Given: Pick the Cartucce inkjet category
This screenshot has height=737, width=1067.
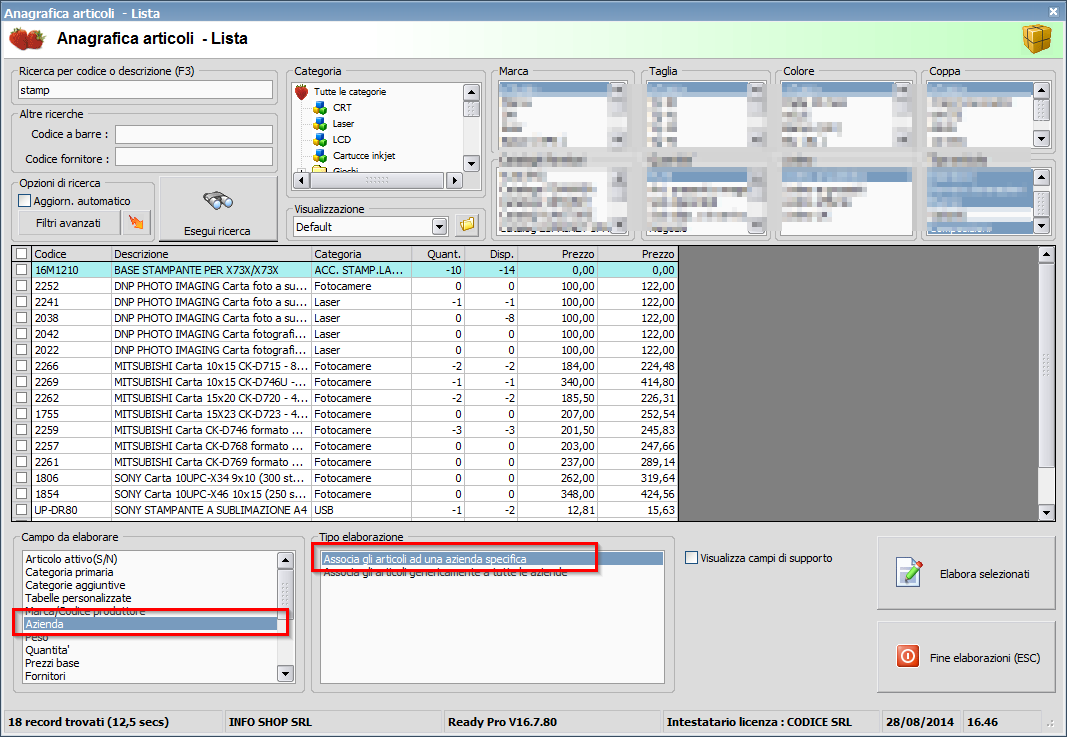Looking at the screenshot, I should (x=364, y=156).
